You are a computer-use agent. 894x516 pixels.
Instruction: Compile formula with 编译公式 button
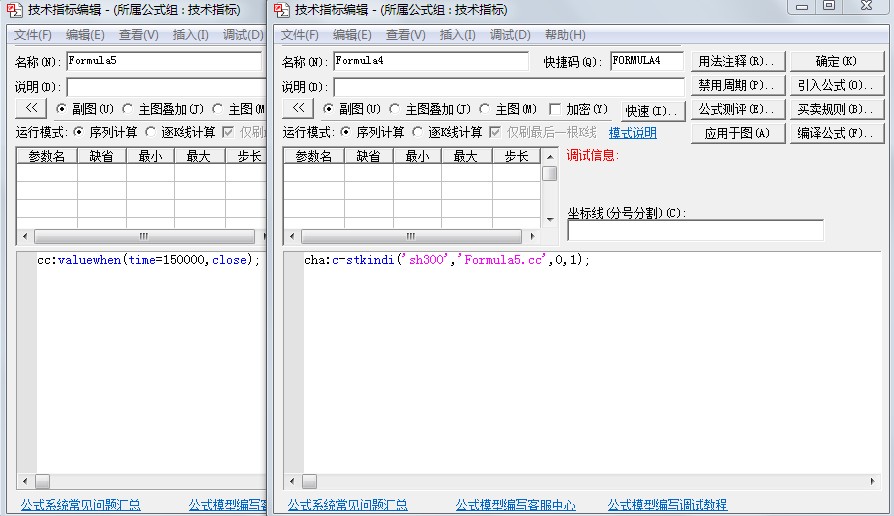coord(837,134)
